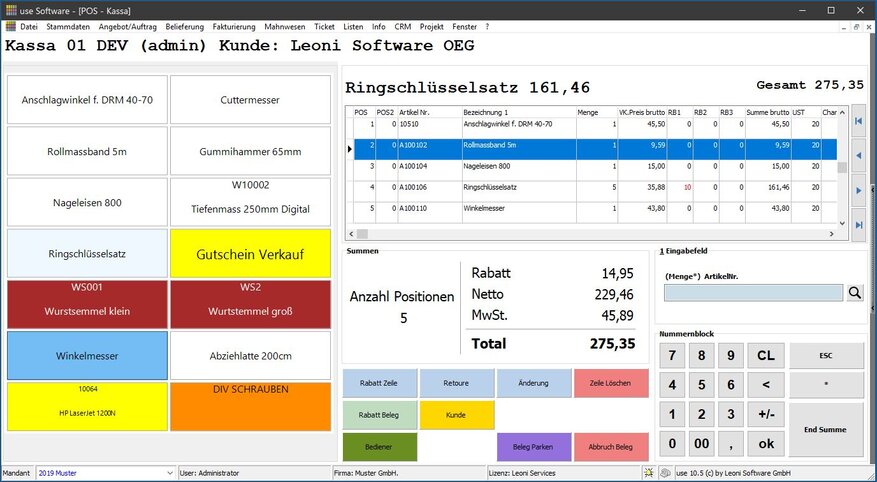The image size is (877, 482).
Task: Jump to the last record arrow
Action: coord(857,224)
